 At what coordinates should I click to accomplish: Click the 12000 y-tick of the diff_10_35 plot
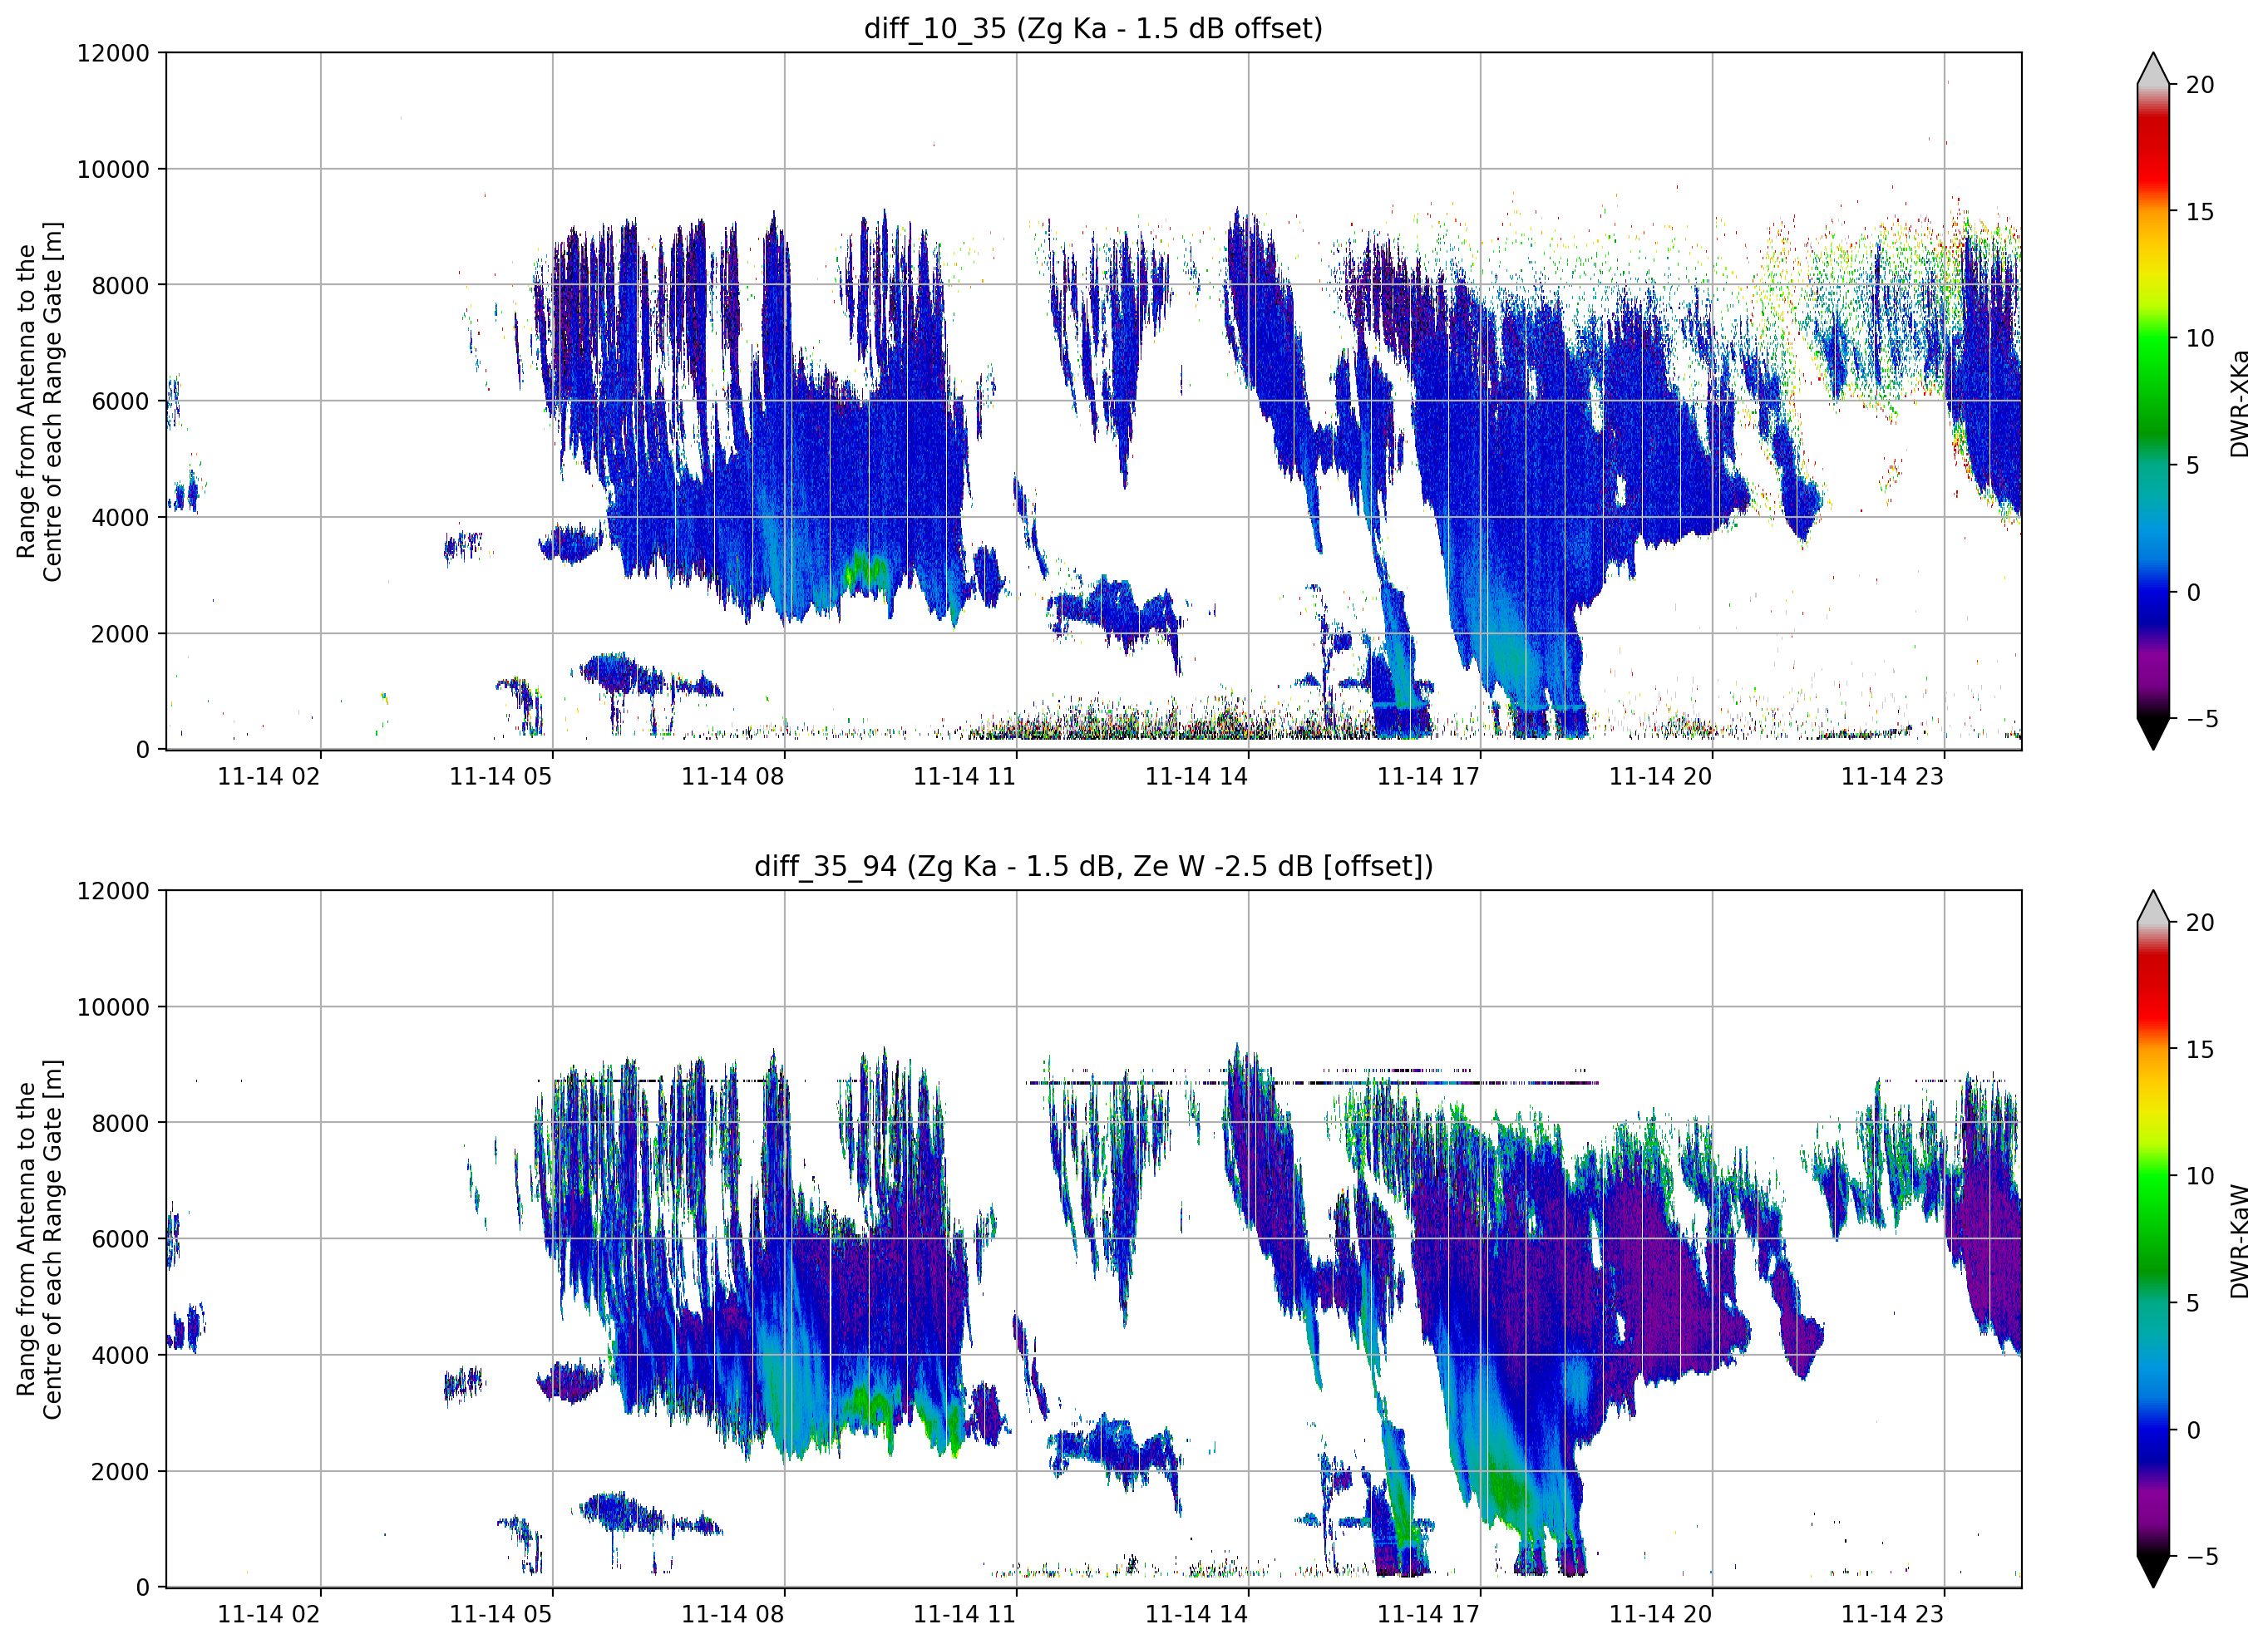(113, 53)
